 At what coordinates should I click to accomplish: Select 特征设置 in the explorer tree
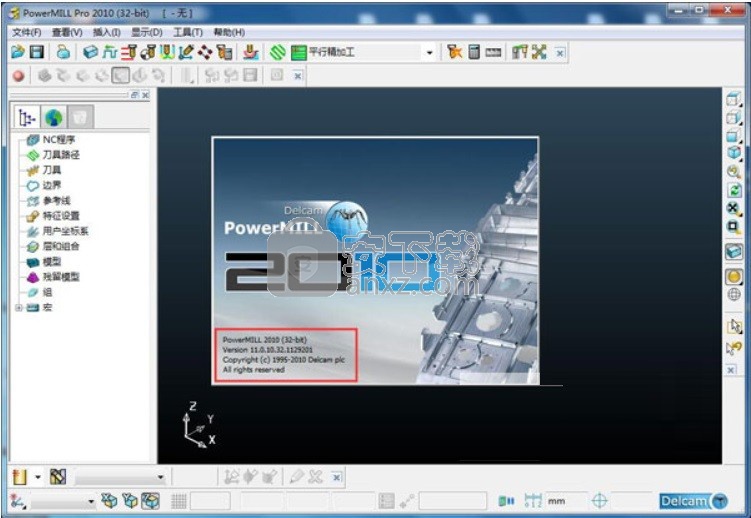click(x=61, y=216)
